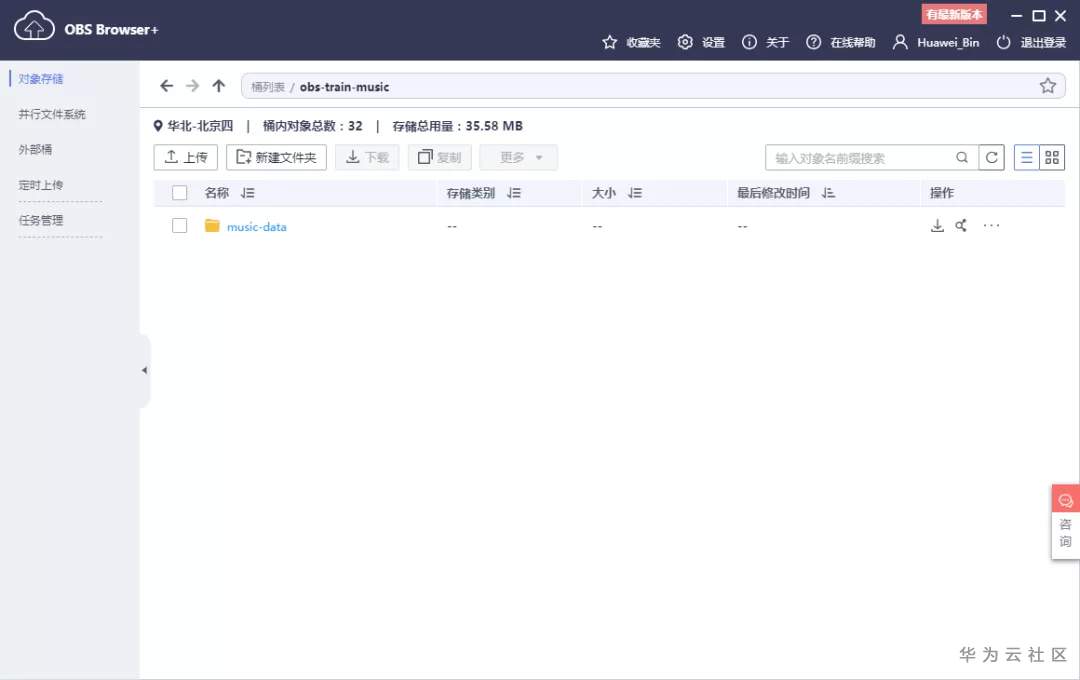
Task: Open the 关于 about dialog
Action: coord(765,42)
